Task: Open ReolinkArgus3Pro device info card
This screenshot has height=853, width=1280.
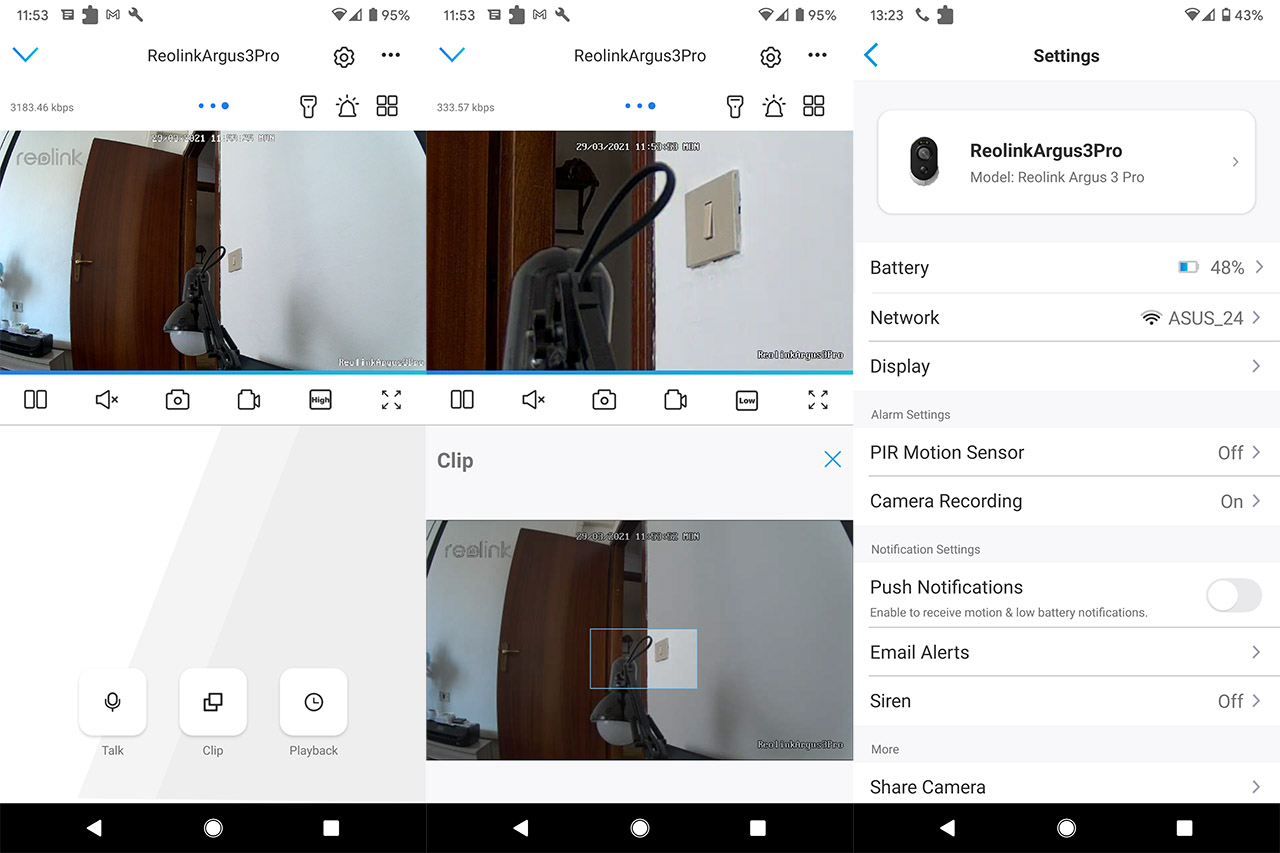Action: pos(1066,162)
